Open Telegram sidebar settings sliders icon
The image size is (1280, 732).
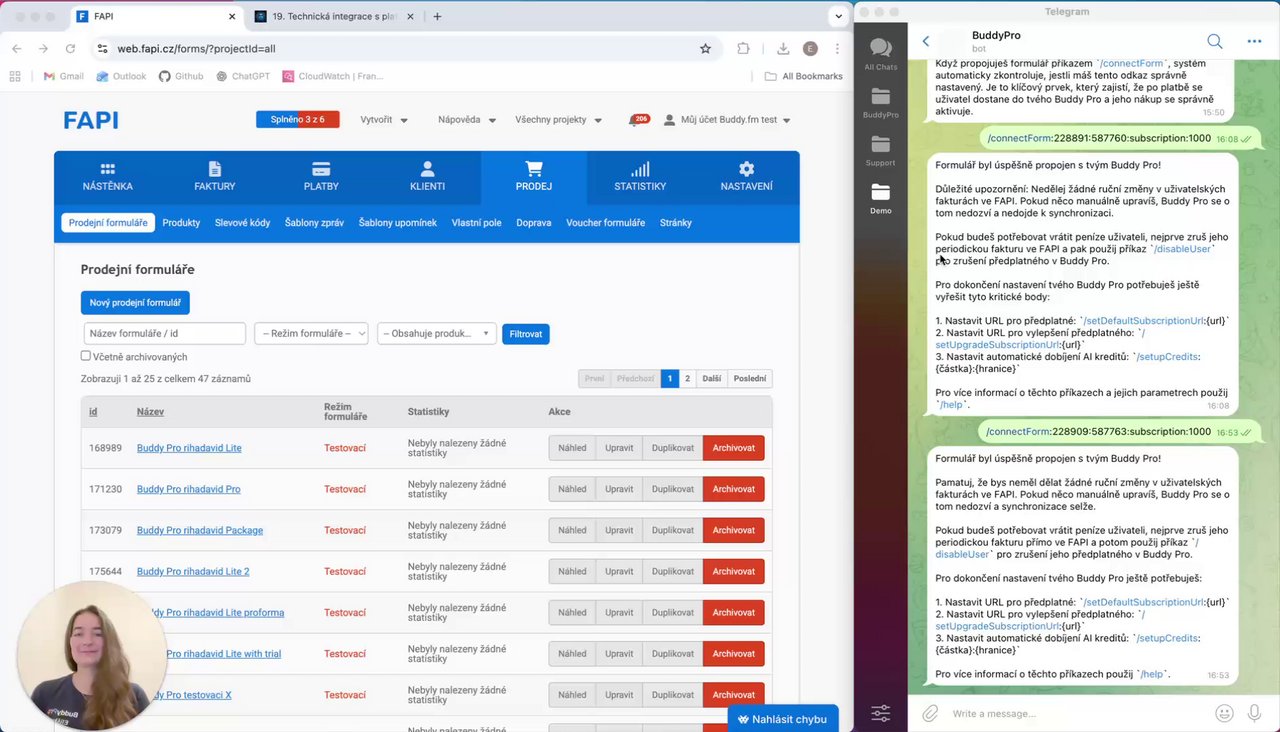click(881, 713)
